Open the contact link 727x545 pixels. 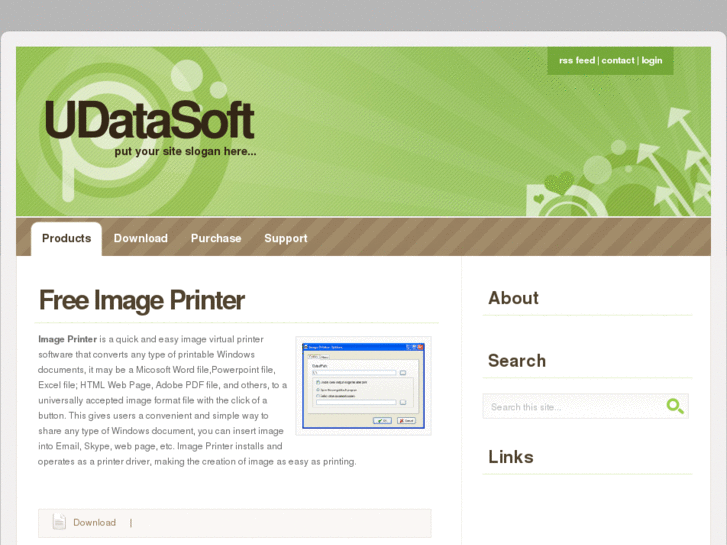point(618,60)
